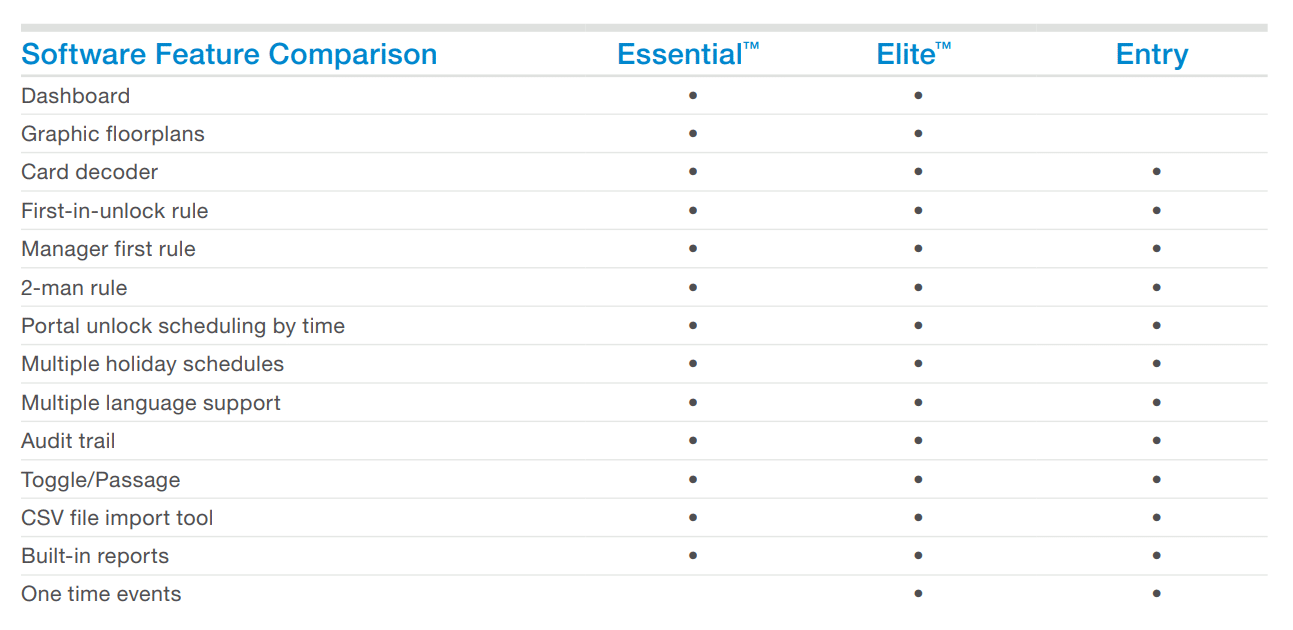
Task: Click the Toggle/Passage feature label
Action: point(101,480)
